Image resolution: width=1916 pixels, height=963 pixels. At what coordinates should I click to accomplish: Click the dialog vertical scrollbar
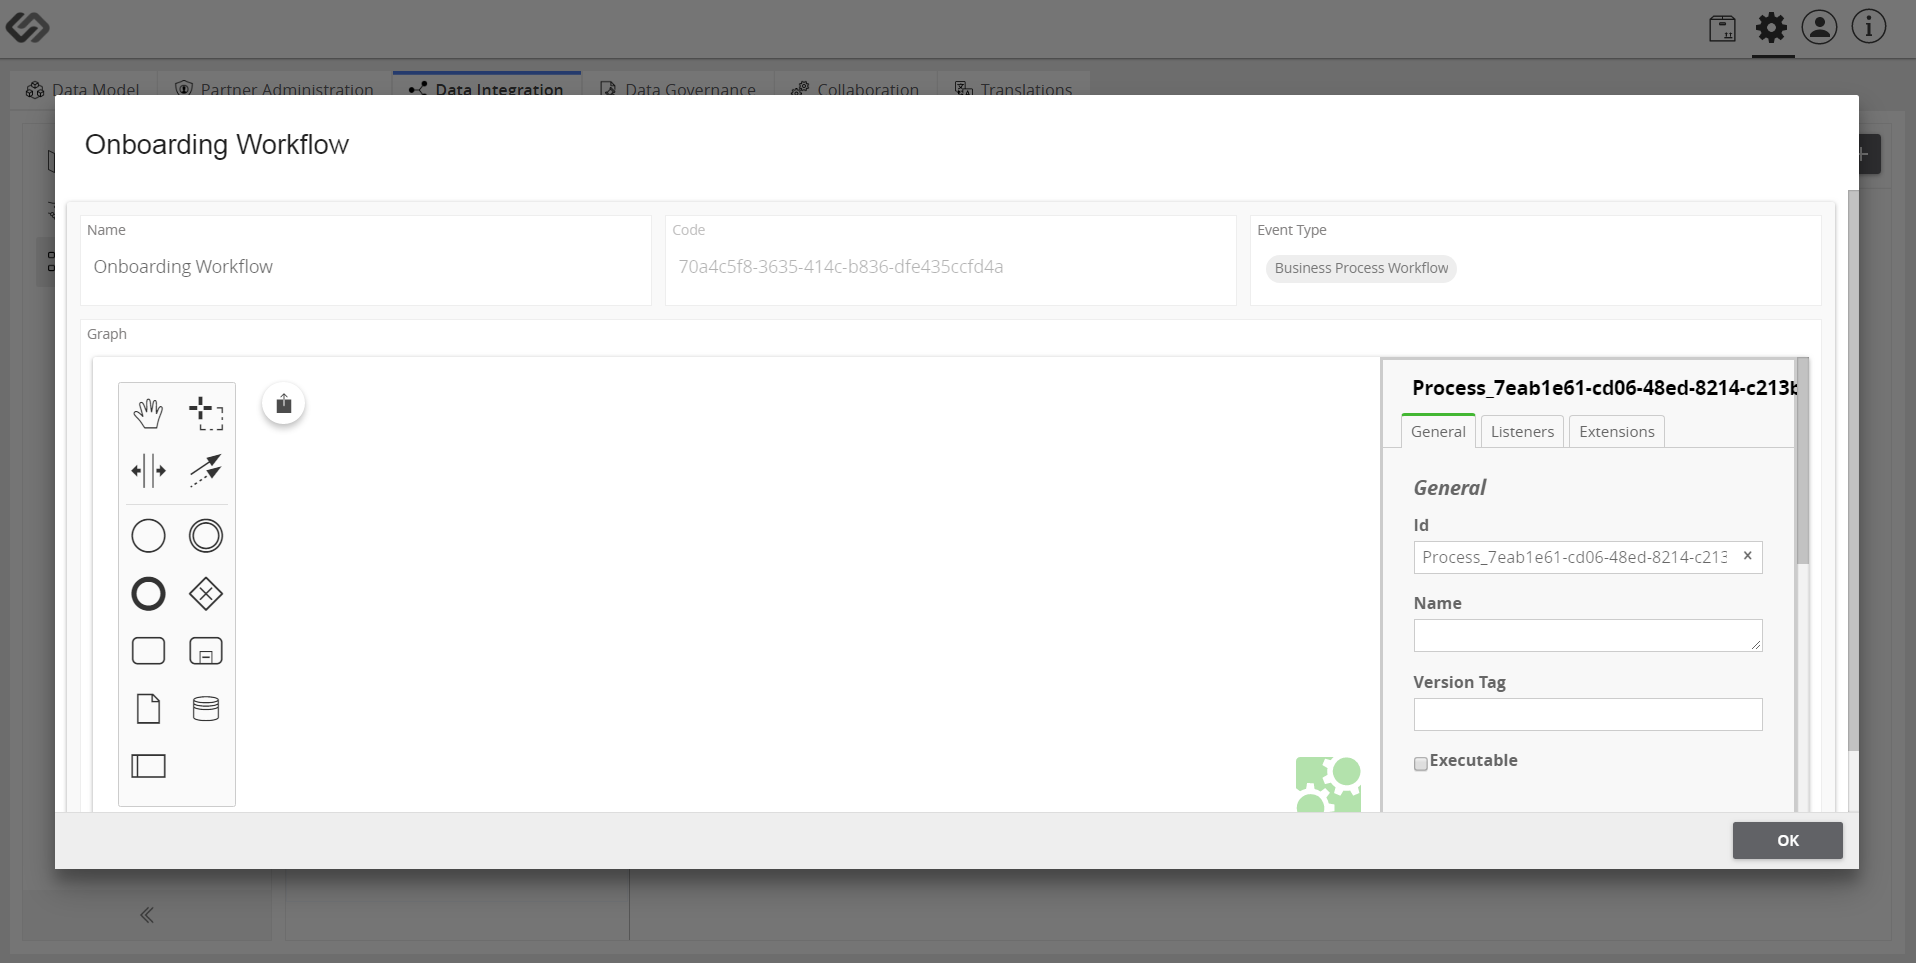click(x=1852, y=470)
